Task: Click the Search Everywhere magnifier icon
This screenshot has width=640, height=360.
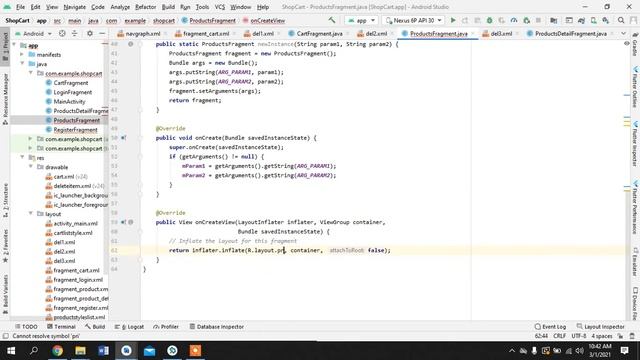Action: point(621,20)
